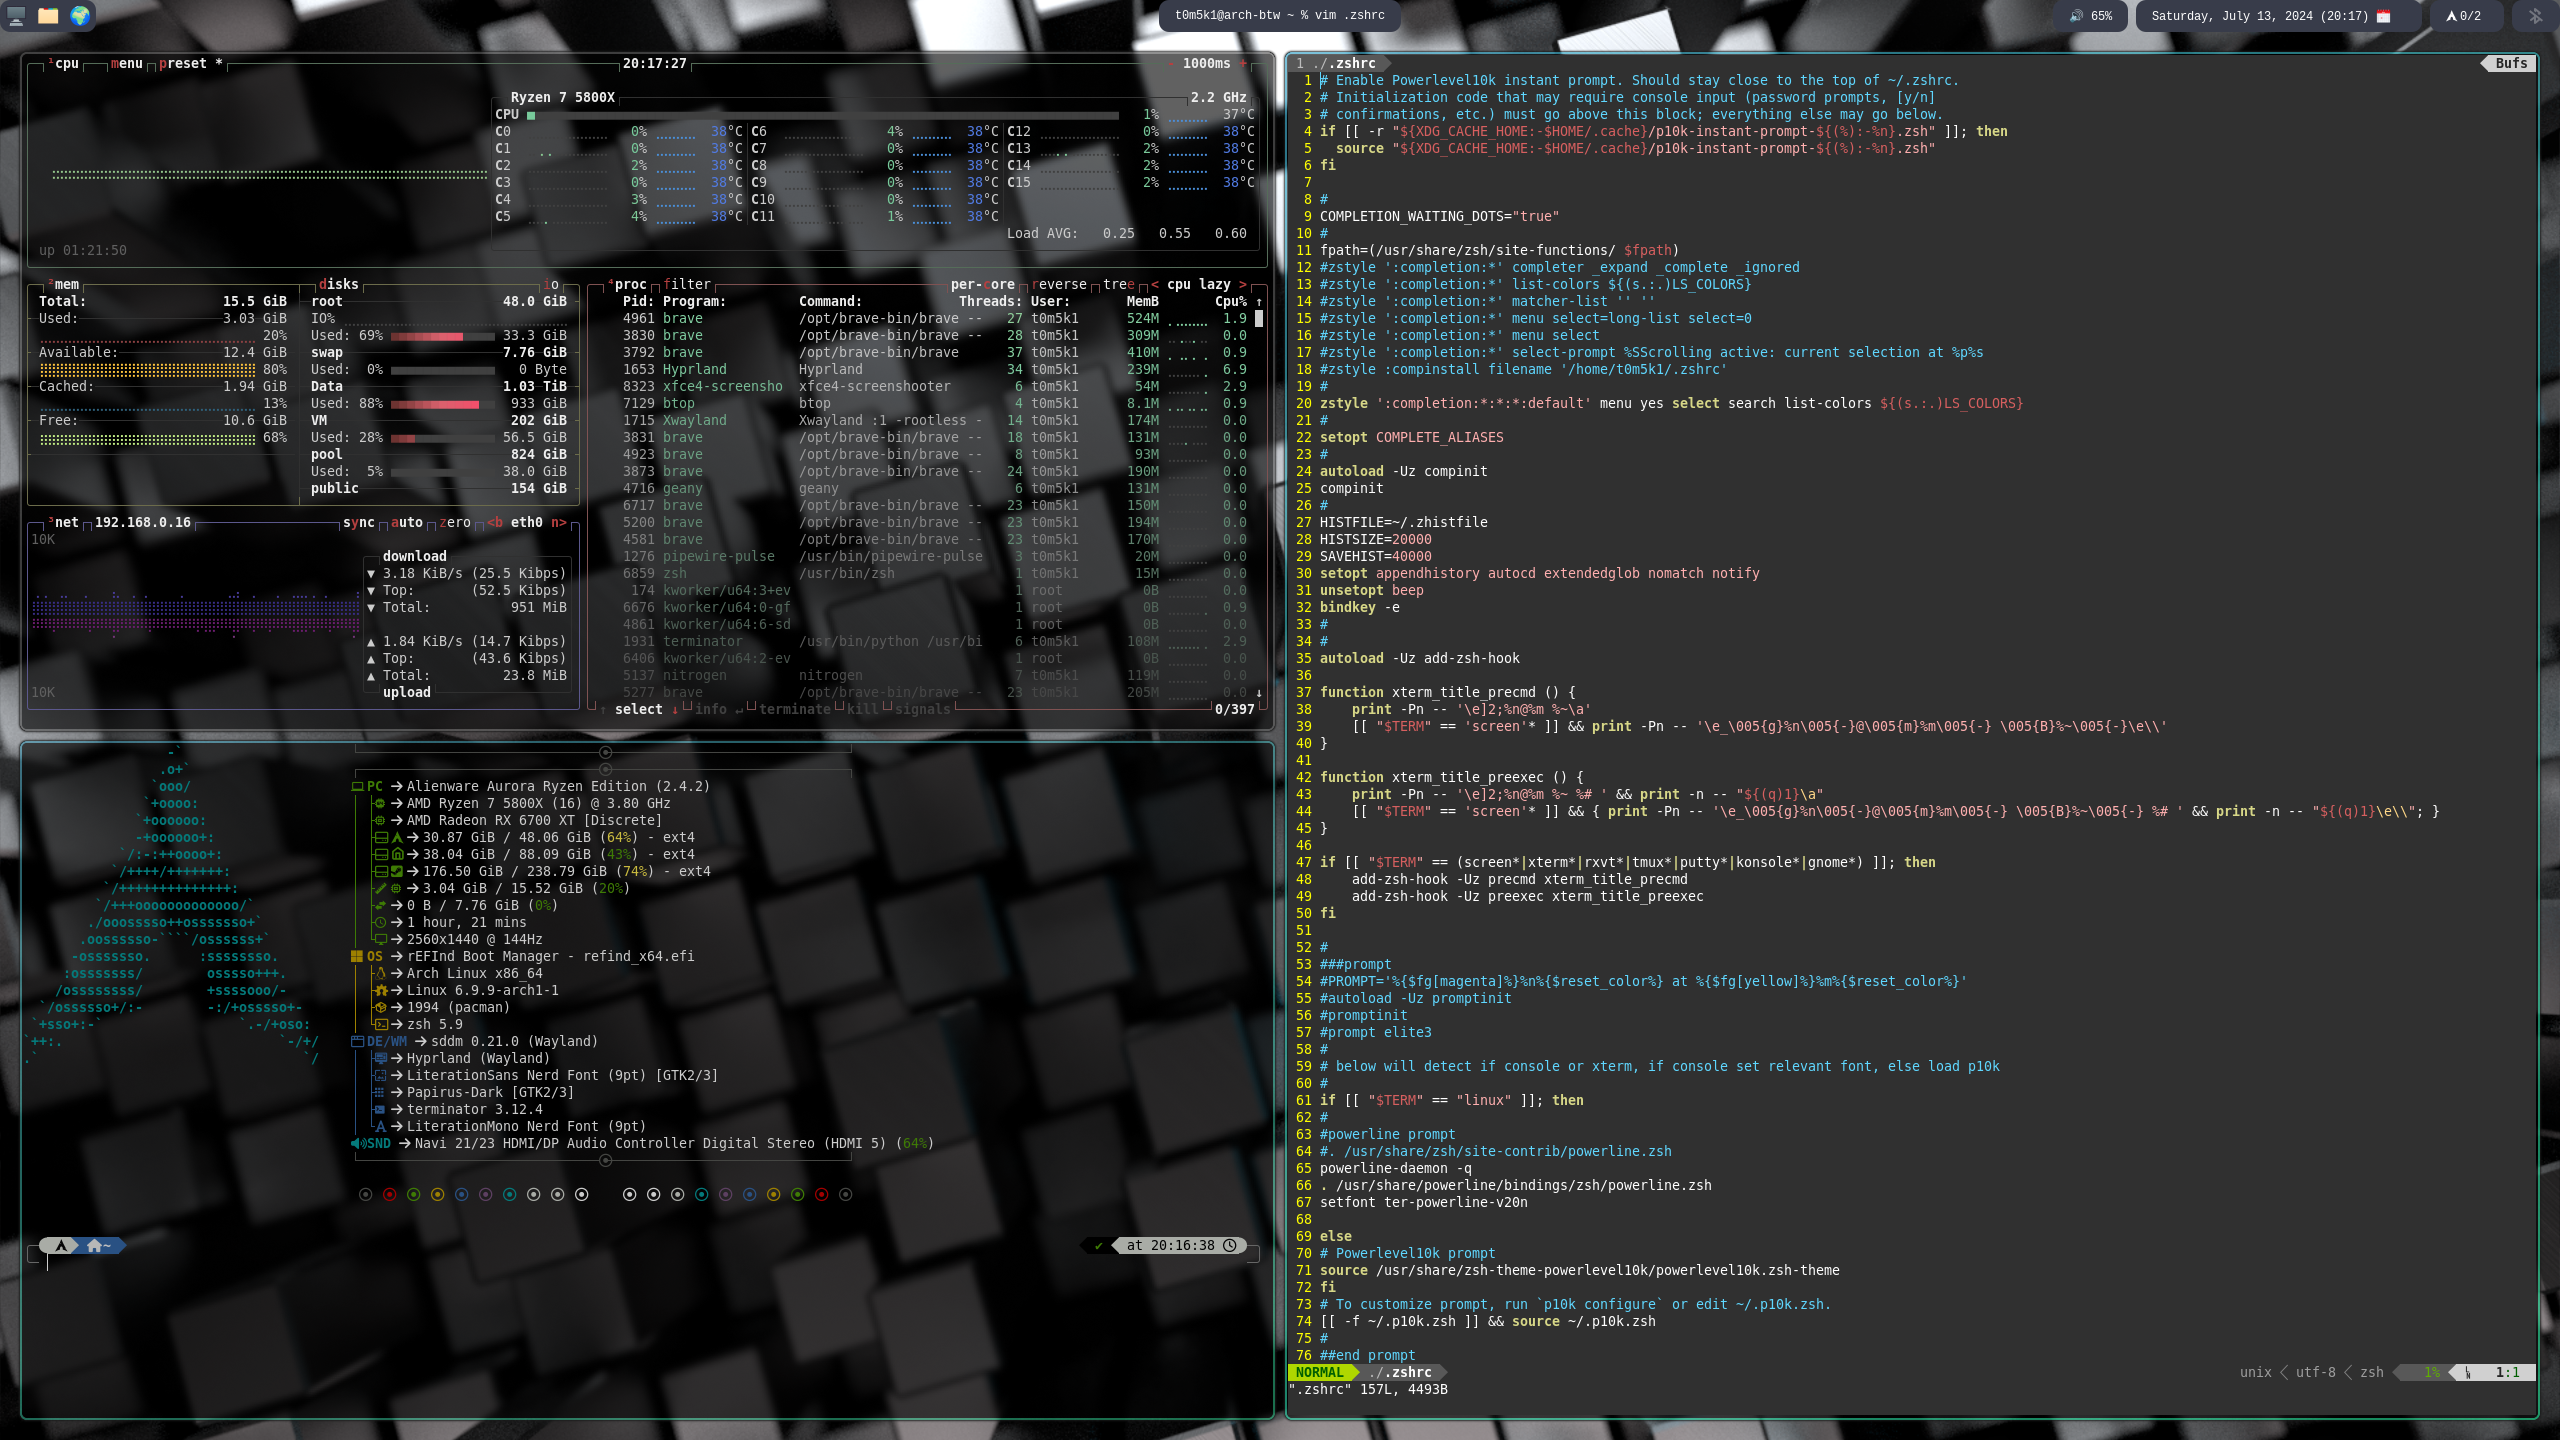2560x1440 pixels.
Task: Click the terminate action in proc footer
Action: tap(795, 709)
